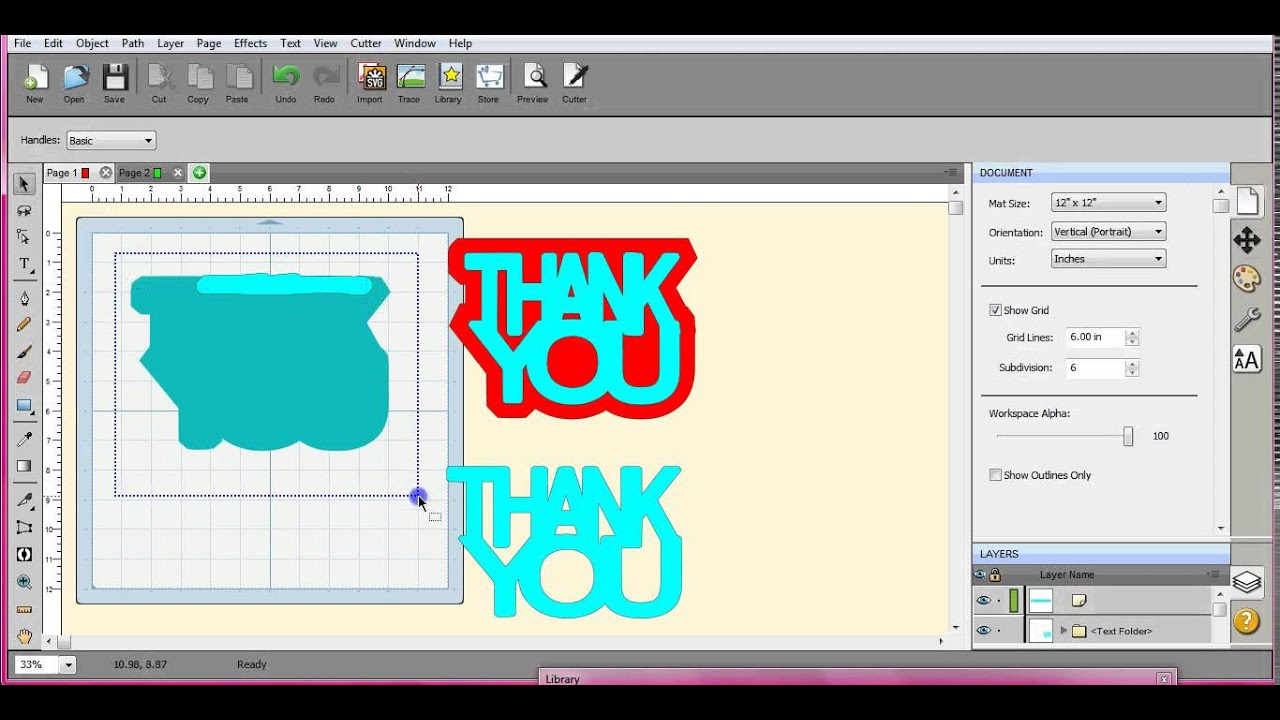The width and height of the screenshot is (1280, 720).
Task: Open the zoom percentage dropdown
Action: (68, 664)
